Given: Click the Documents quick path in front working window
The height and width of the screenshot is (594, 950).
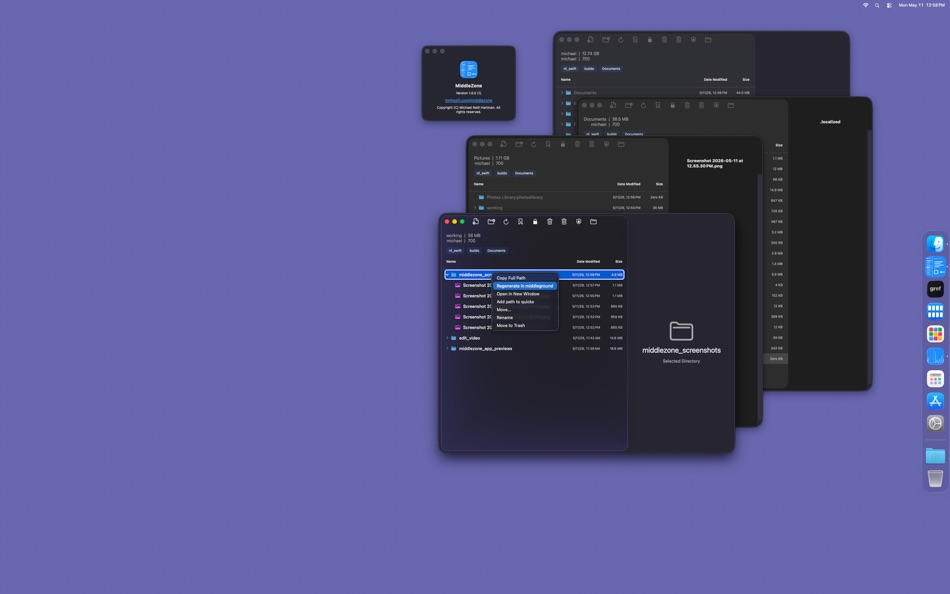Looking at the screenshot, I should [x=496, y=250].
